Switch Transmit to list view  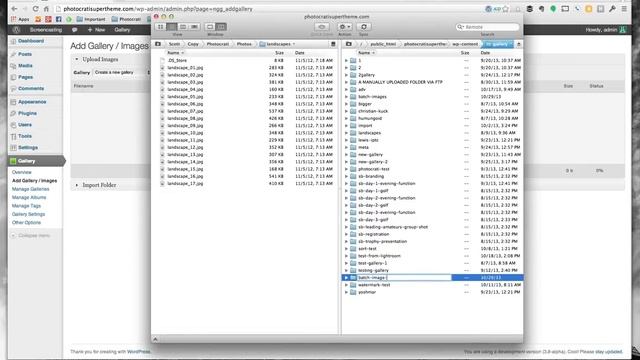pyautogui.click(x=172, y=27)
